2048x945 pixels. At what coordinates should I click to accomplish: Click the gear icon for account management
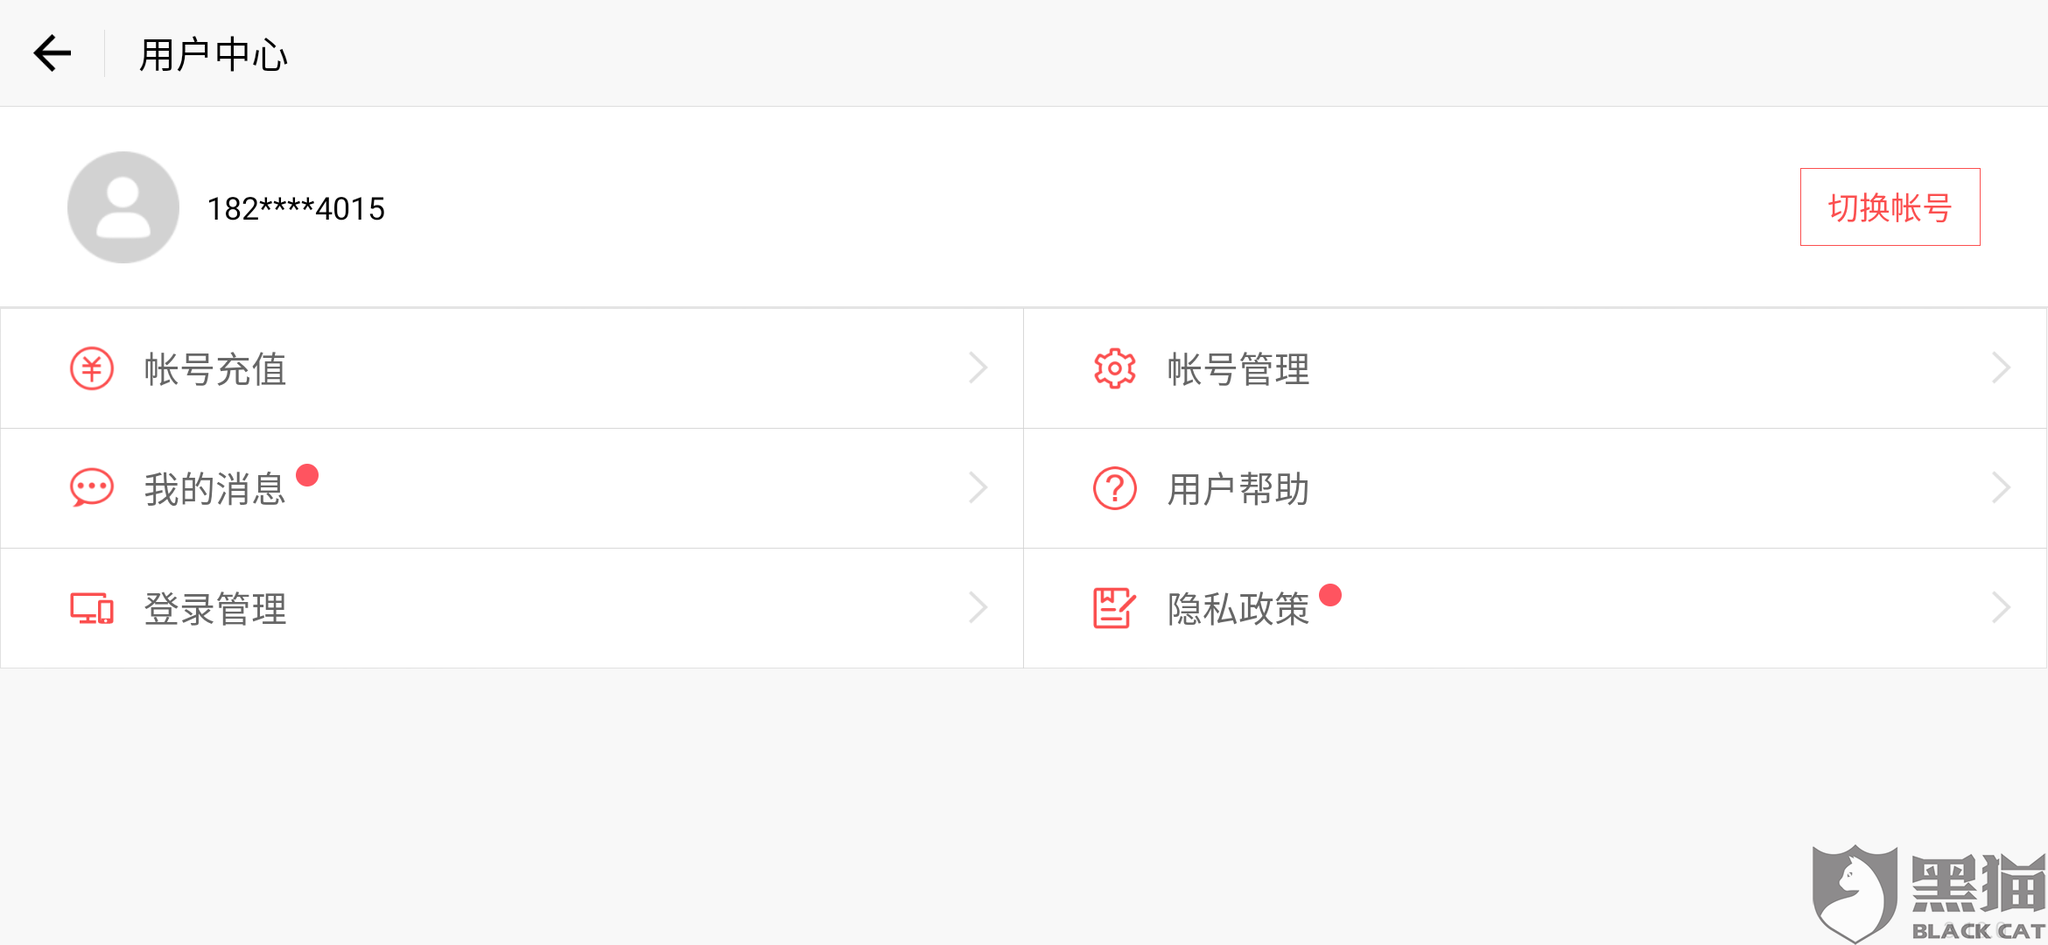tap(1114, 369)
